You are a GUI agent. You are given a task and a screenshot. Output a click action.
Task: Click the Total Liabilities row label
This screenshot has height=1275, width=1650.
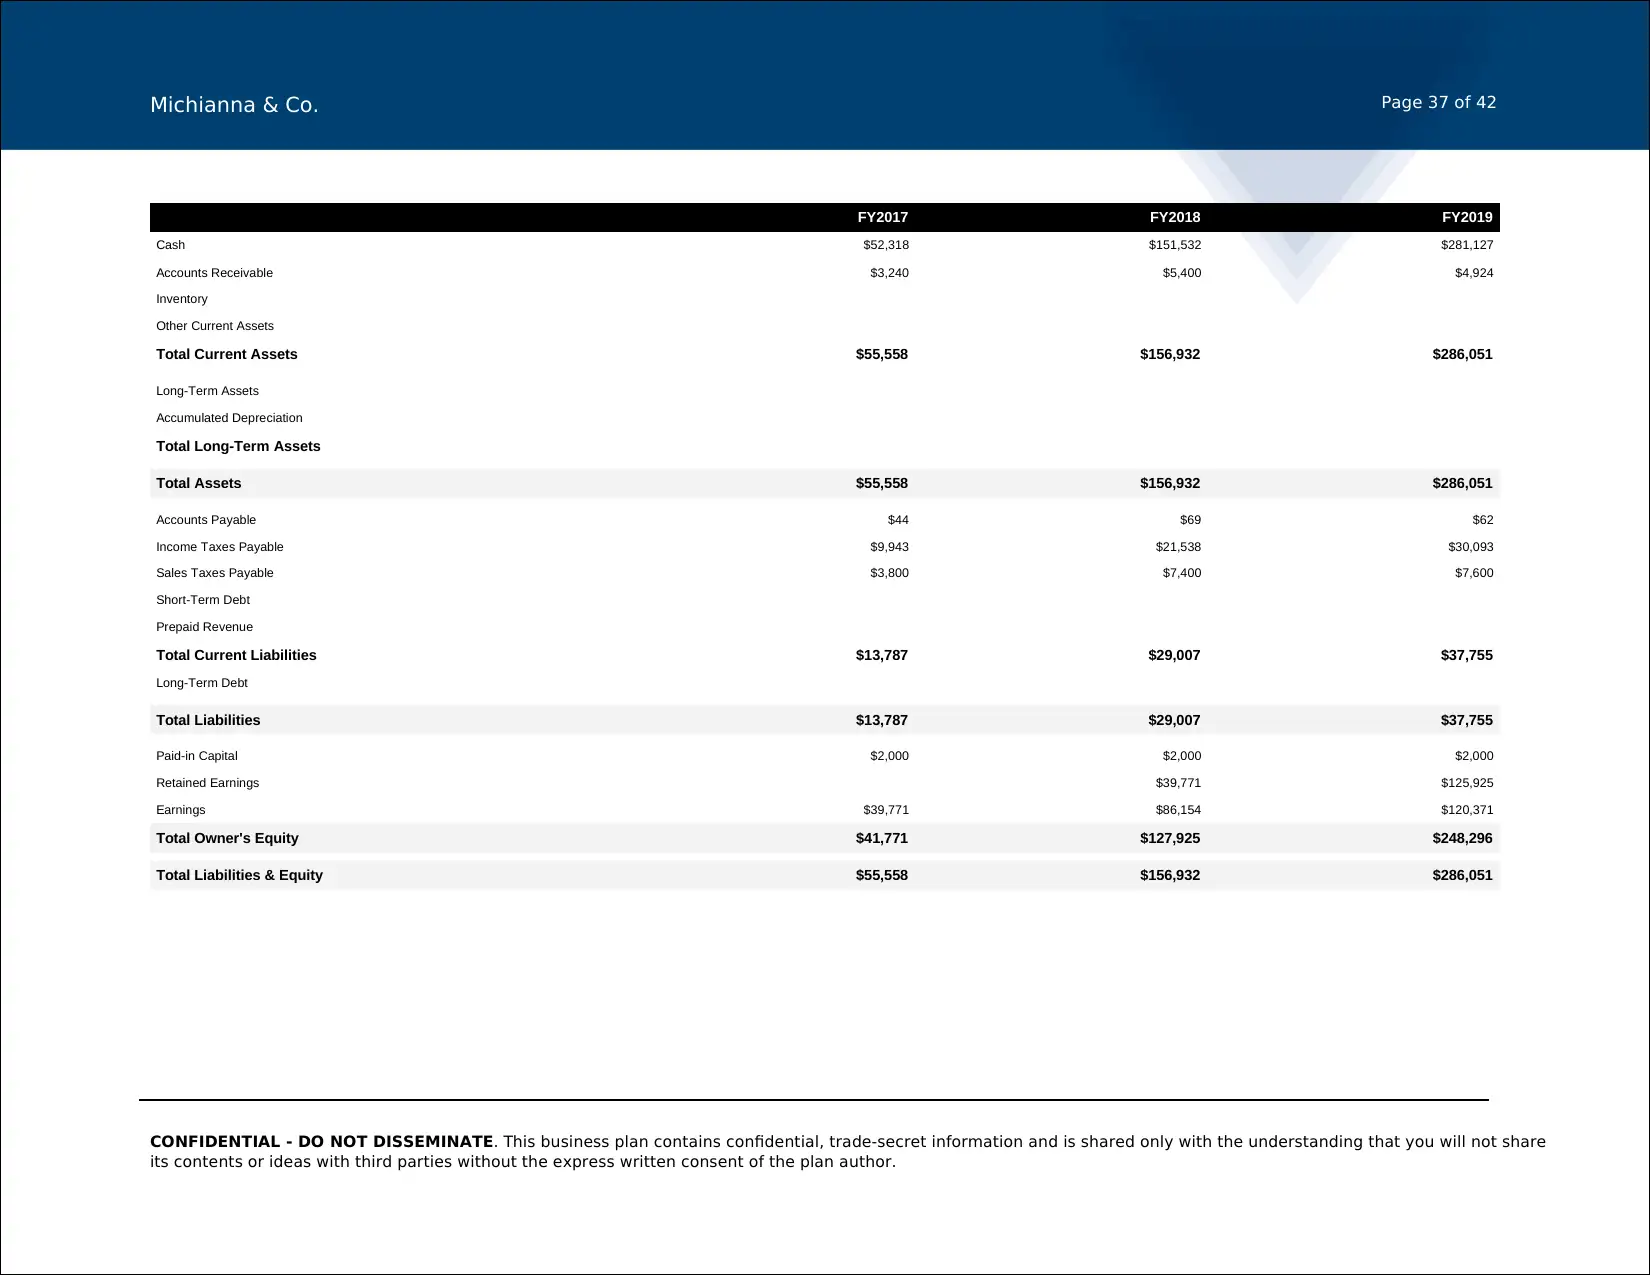[x=208, y=720]
